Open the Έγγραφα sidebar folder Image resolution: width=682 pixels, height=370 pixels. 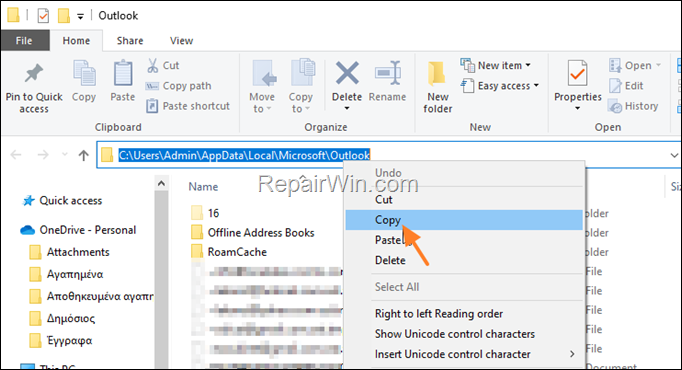click(60, 340)
